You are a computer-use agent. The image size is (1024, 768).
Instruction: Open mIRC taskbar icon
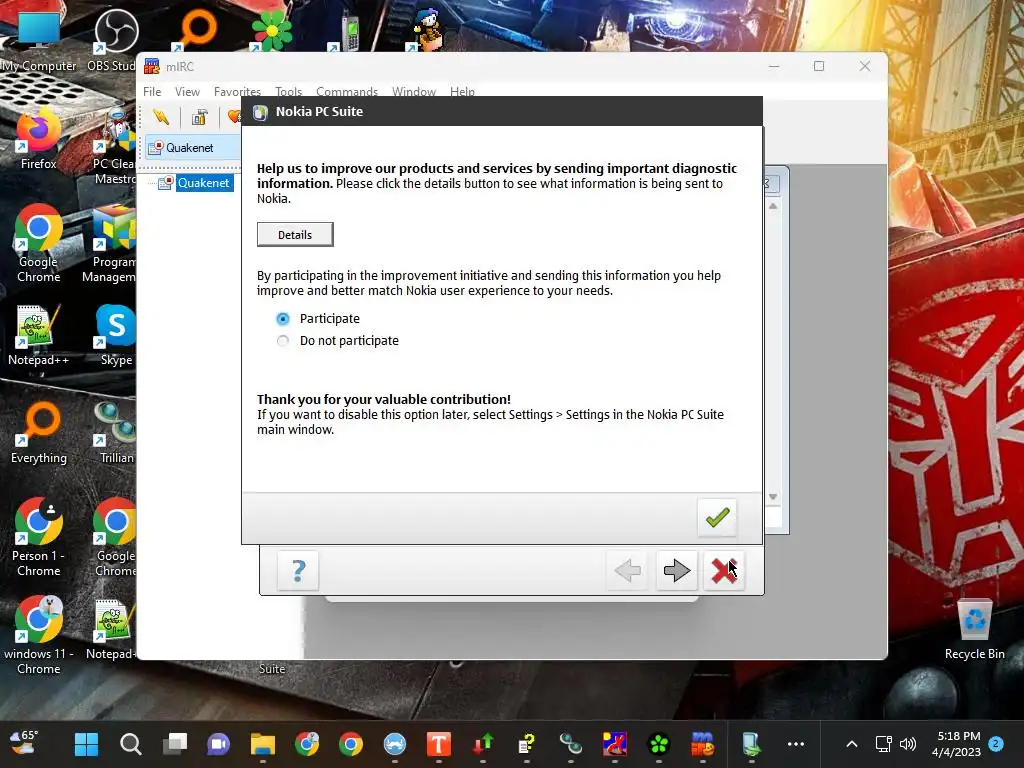pos(703,744)
